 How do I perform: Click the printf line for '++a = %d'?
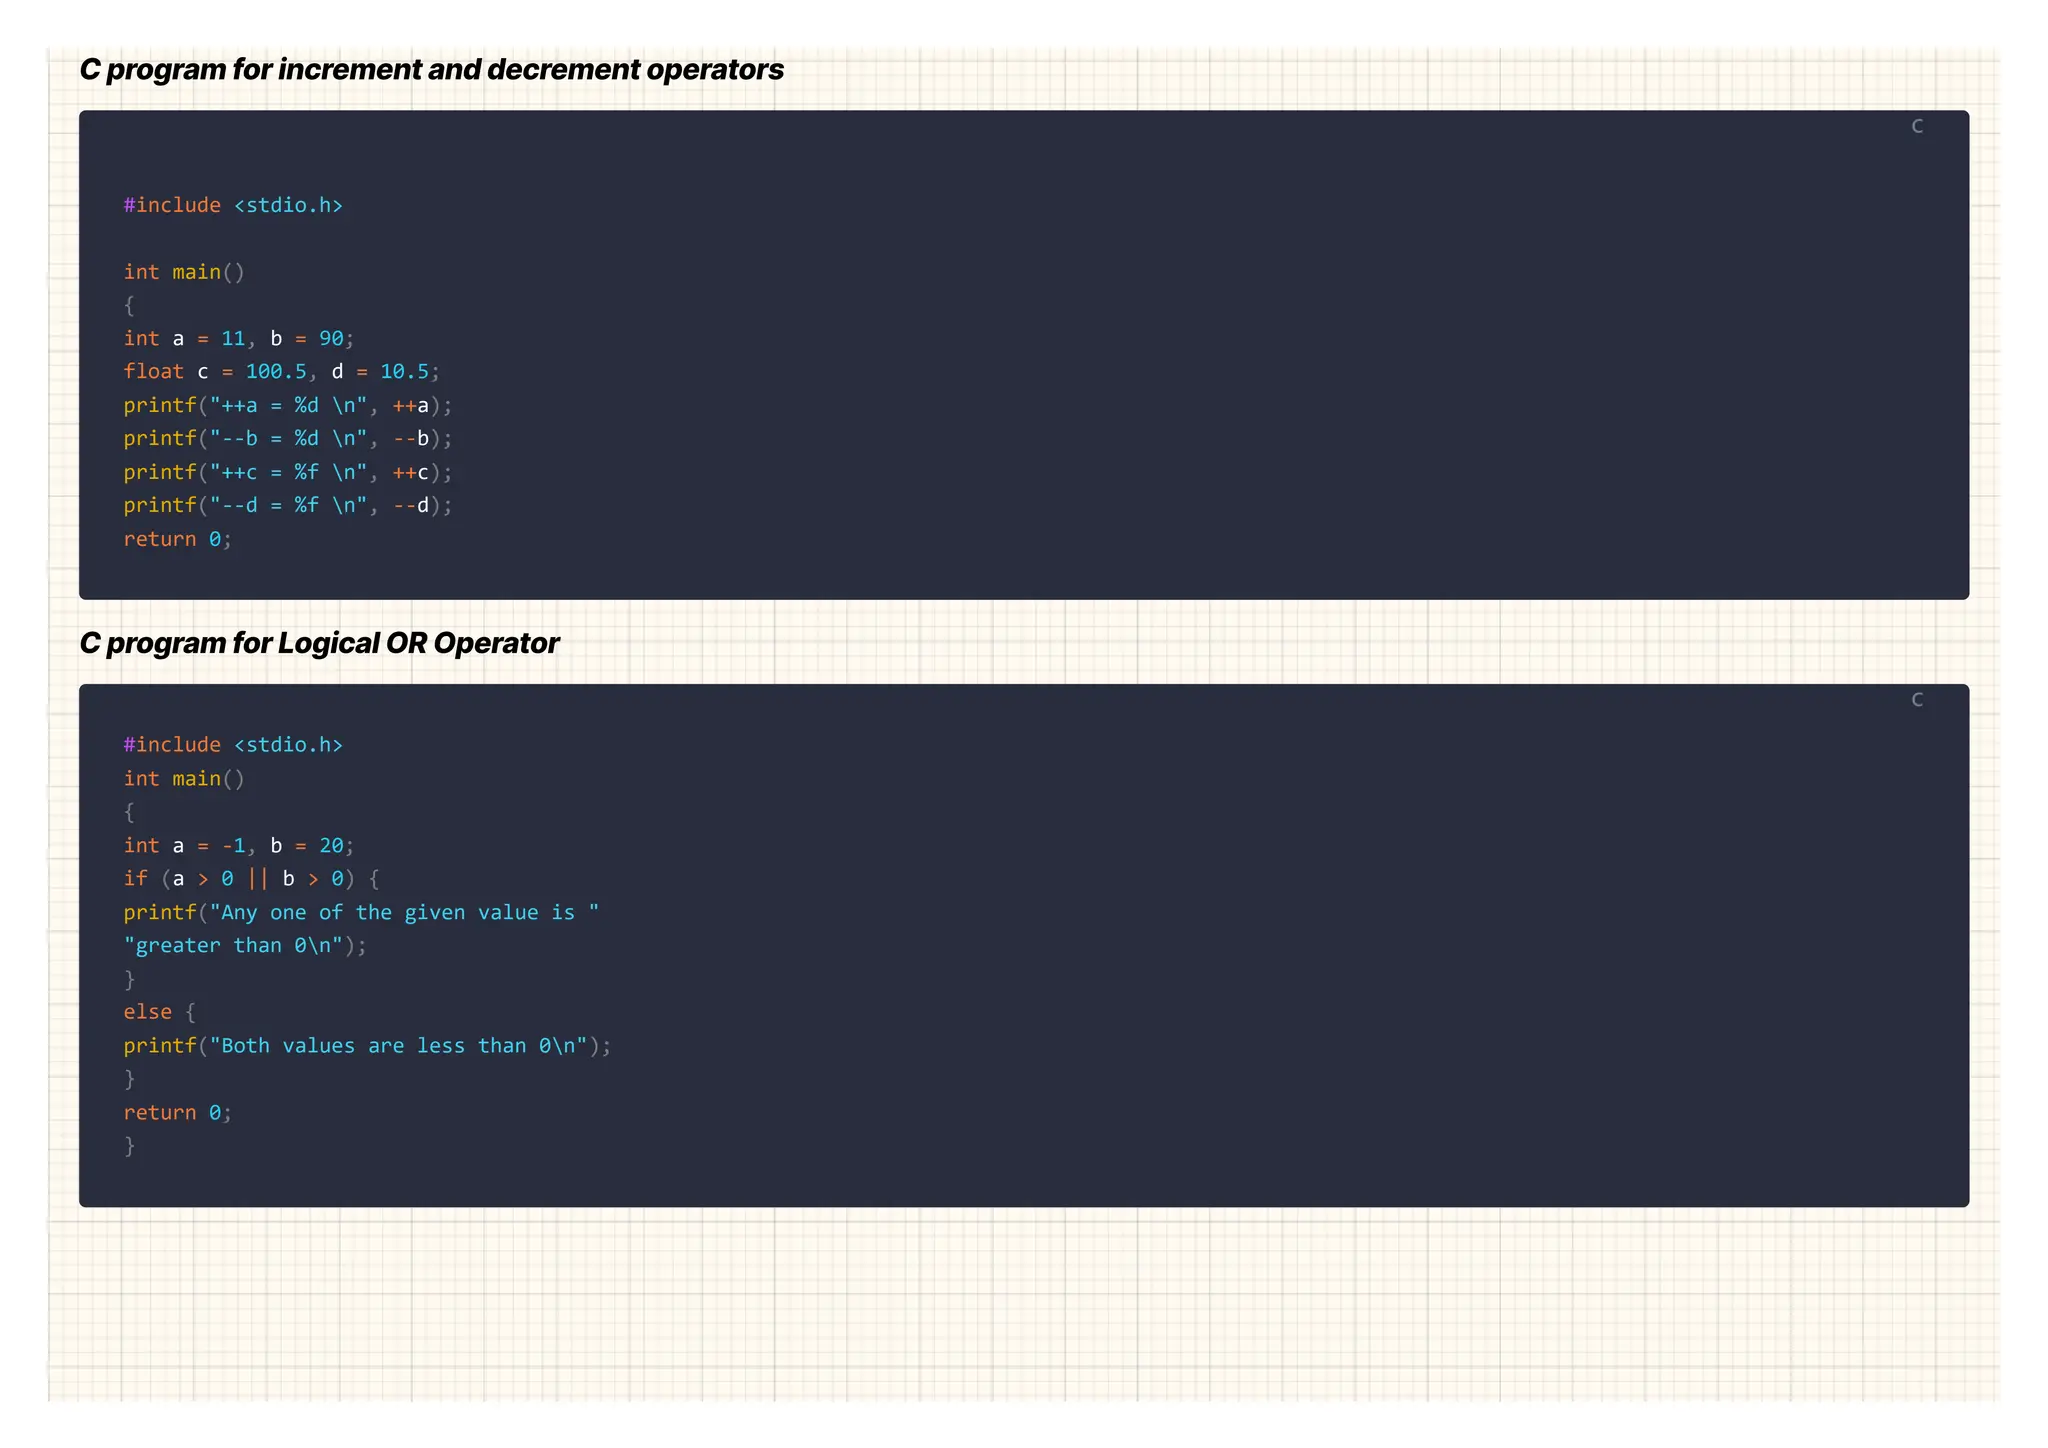pos(288,406)
